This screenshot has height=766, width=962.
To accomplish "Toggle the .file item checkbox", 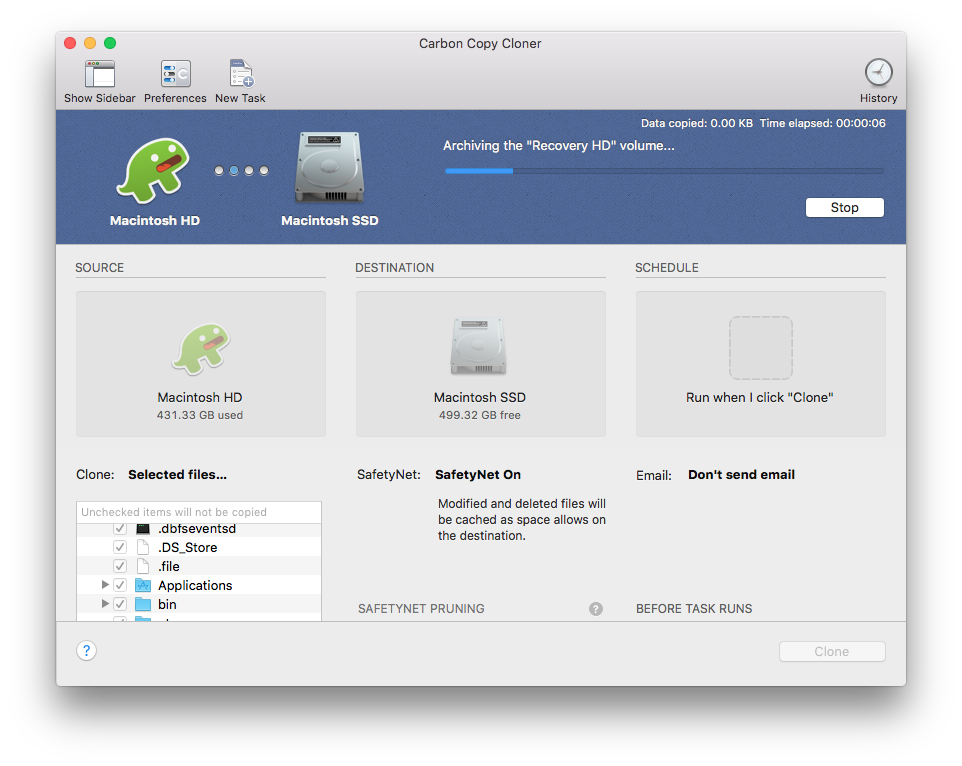I will click(x=120, y=567).
